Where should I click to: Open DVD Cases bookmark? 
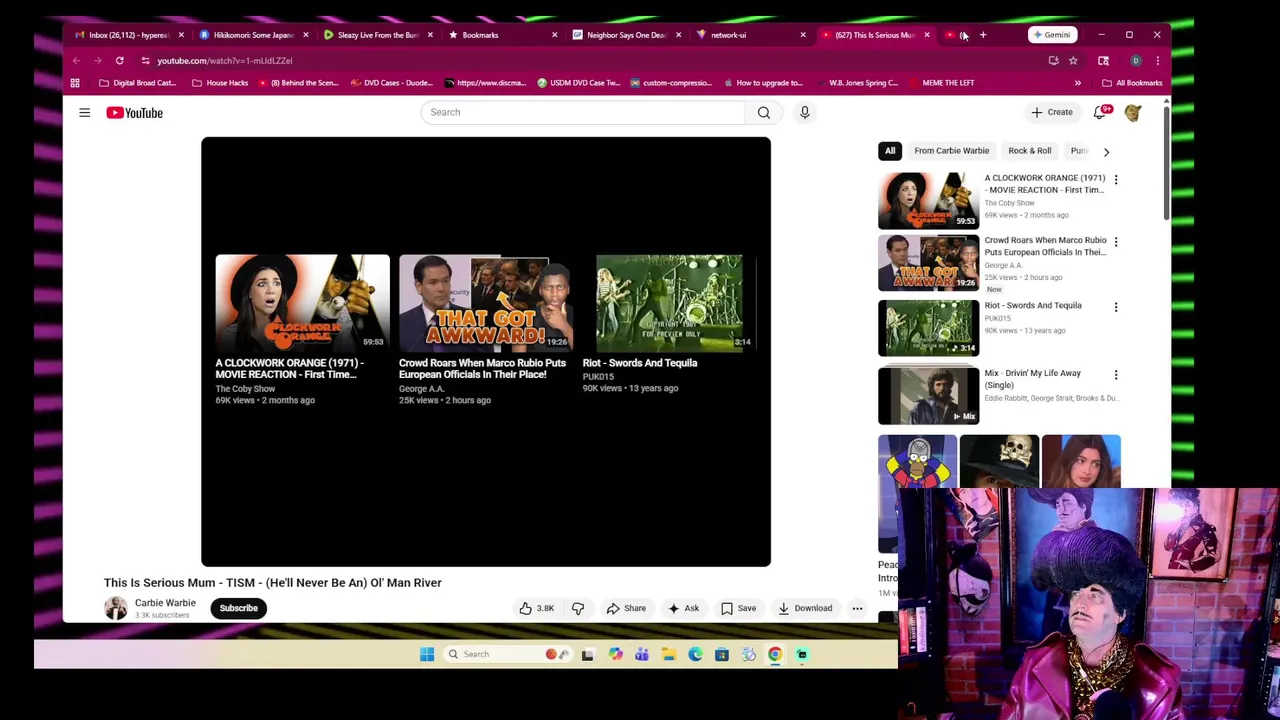(391, 83)
